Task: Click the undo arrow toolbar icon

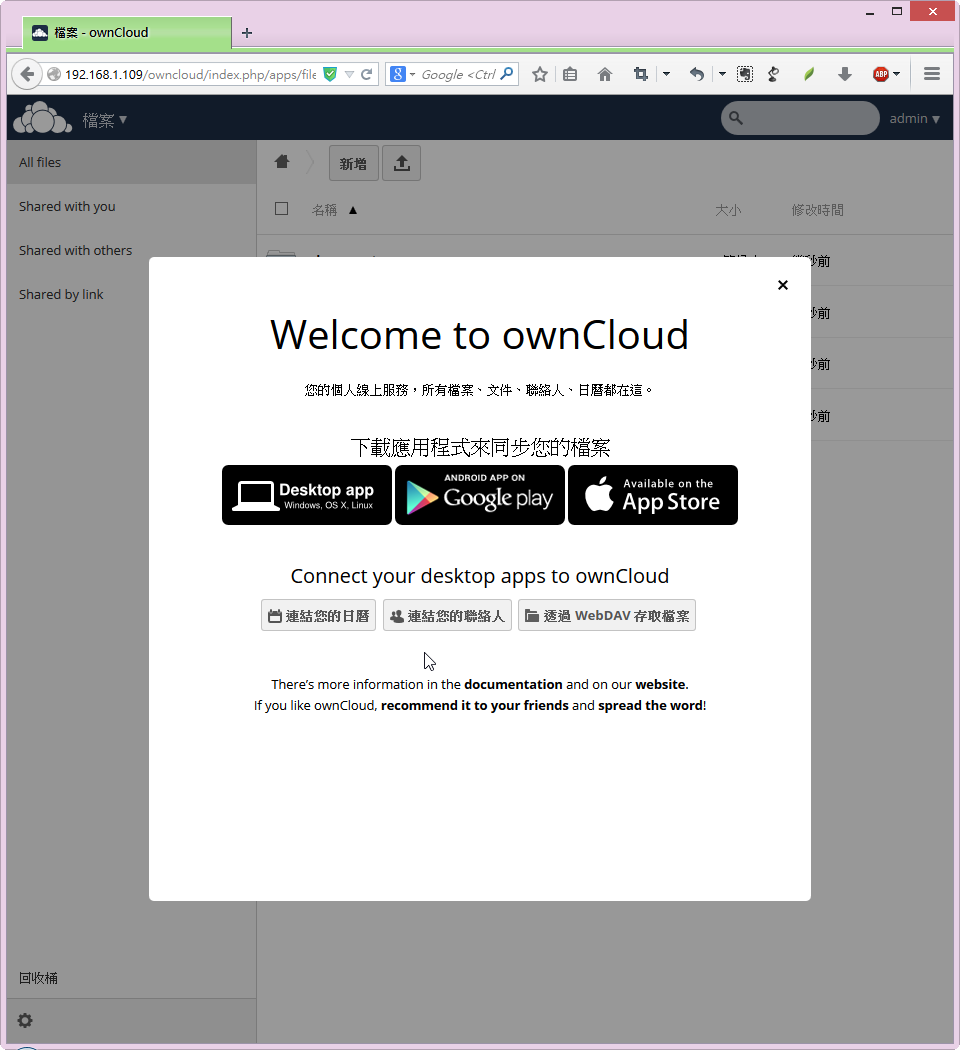Action: 696,74
